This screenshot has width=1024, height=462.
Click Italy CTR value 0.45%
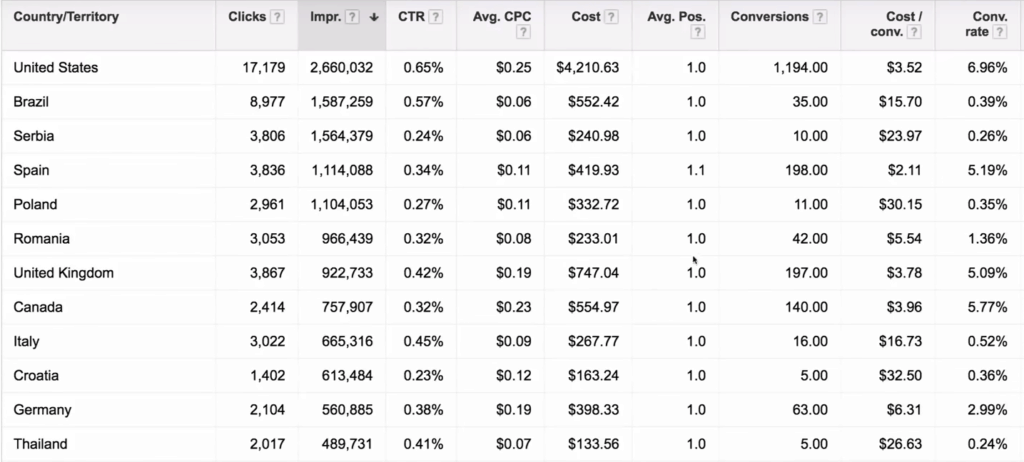[423, 341]
